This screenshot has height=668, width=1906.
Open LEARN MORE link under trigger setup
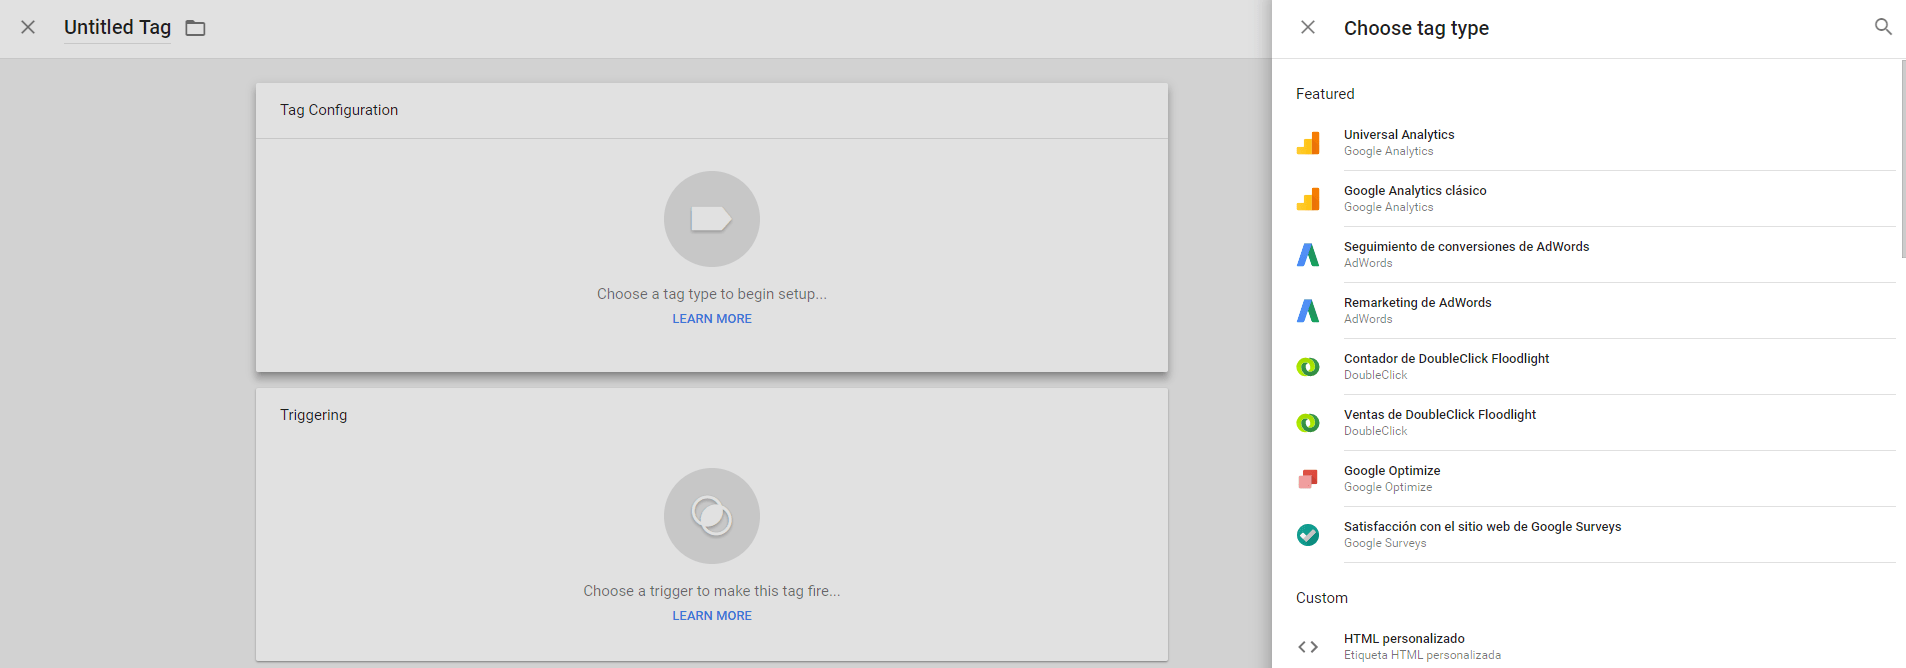coord(712,616)
